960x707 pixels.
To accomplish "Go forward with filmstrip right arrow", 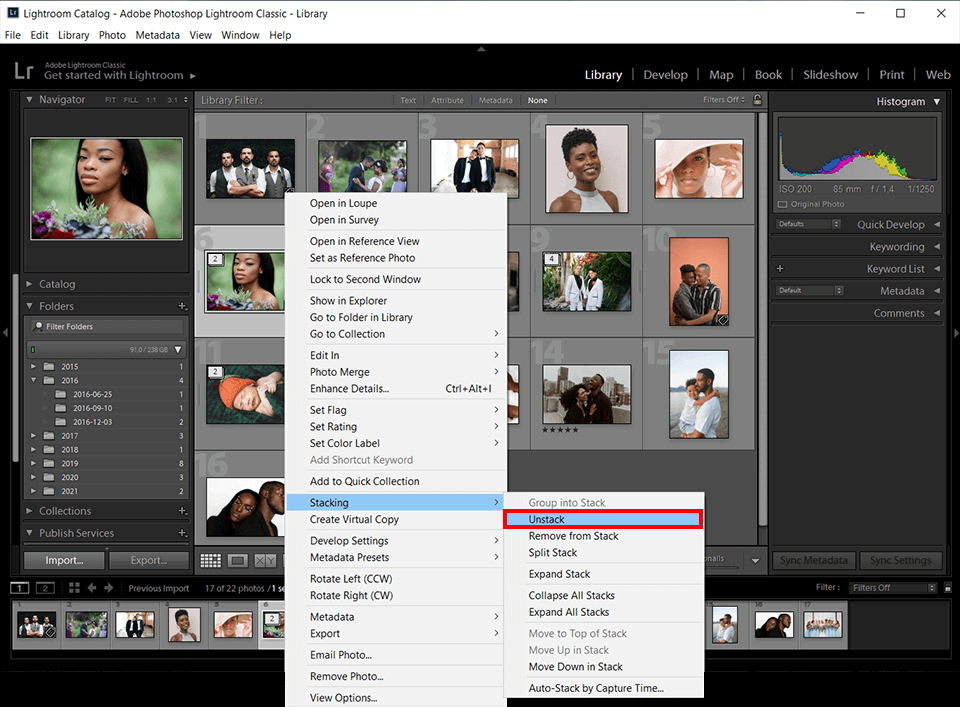I will click(x=109, y=588).
